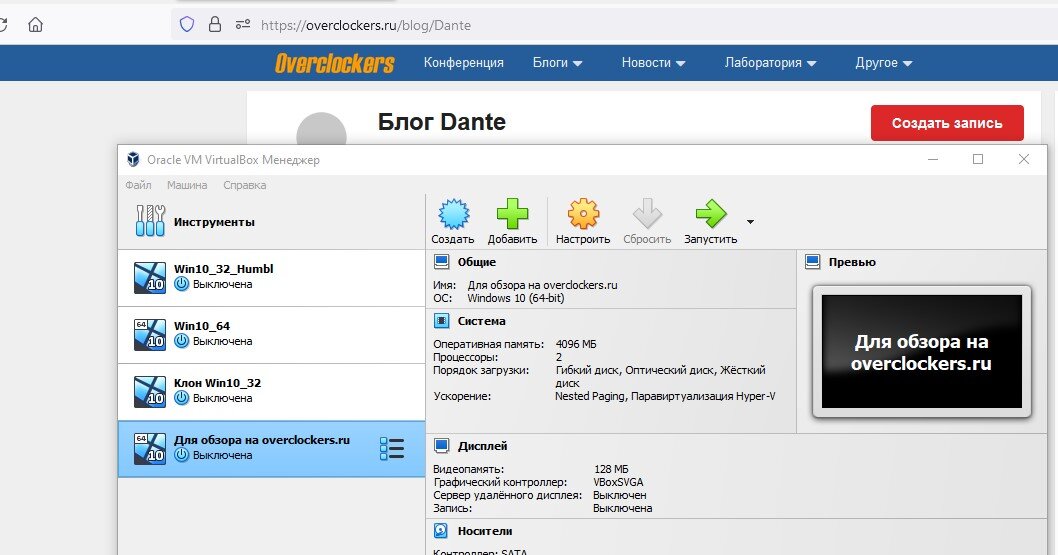Open the Носители section header
The height and width of the screenshot is (555, 1058).
coord(484,531)
